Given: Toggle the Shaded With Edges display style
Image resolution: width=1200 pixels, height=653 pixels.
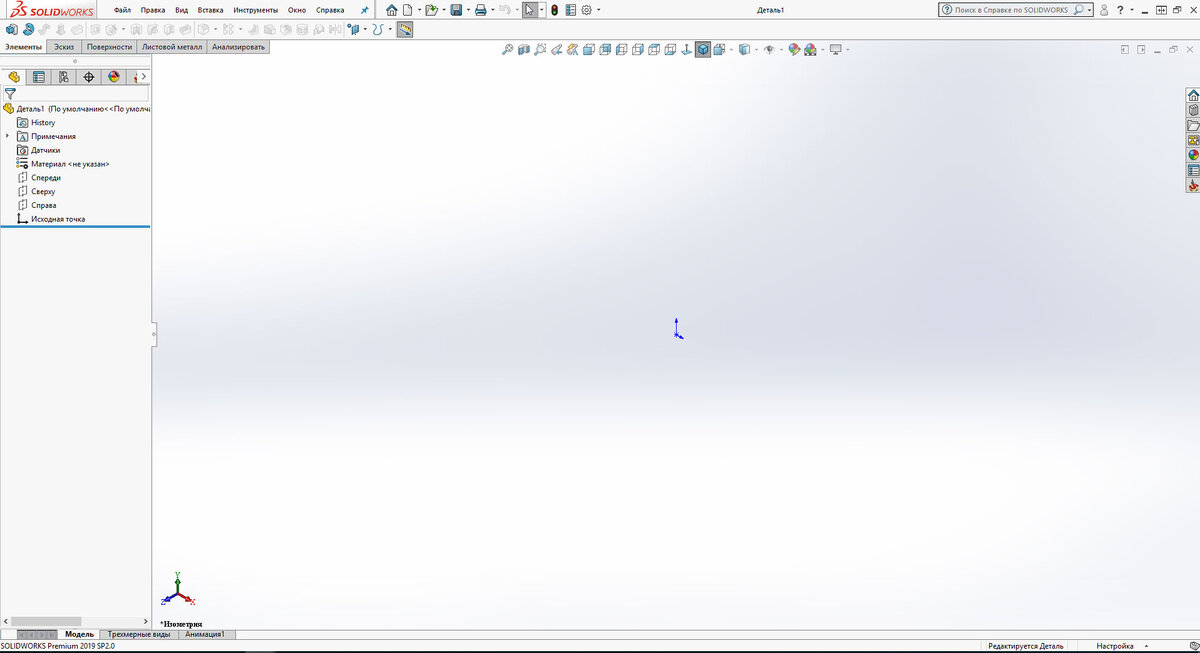Looking at the screenshot, I should (x=703, y=49).
